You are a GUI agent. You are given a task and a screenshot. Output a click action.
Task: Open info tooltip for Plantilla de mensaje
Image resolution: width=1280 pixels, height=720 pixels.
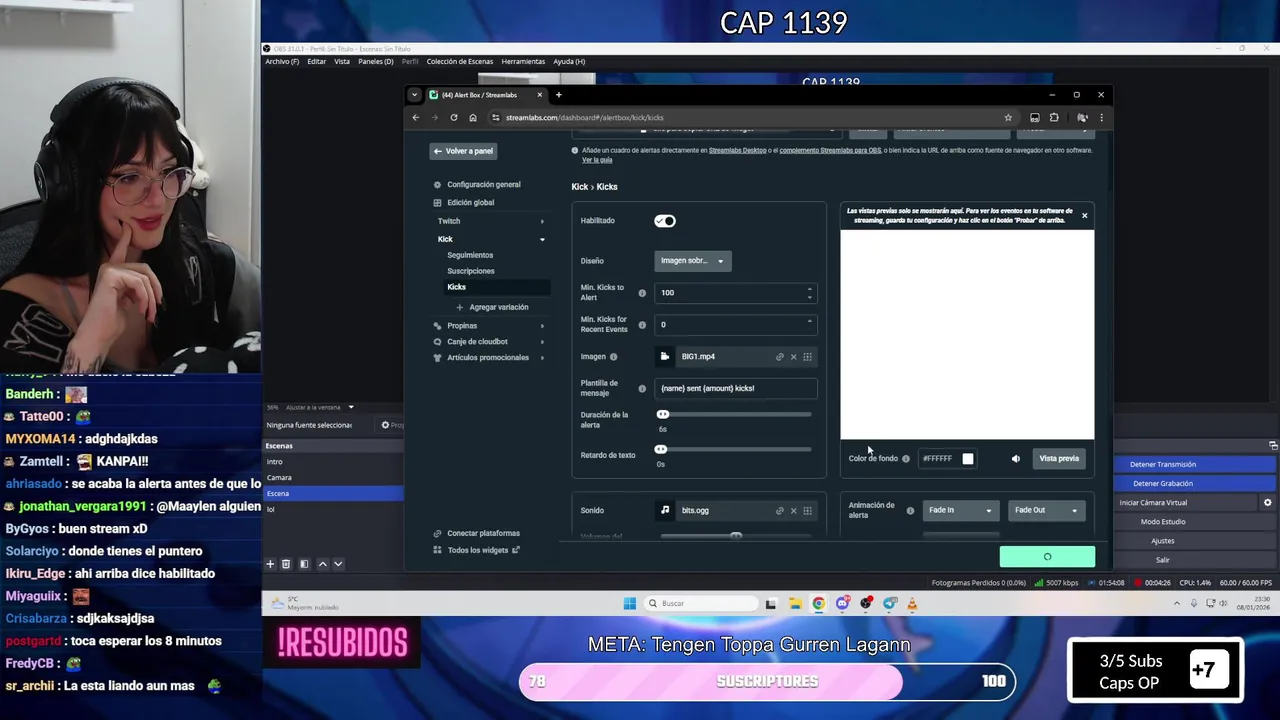pos(642,389)
